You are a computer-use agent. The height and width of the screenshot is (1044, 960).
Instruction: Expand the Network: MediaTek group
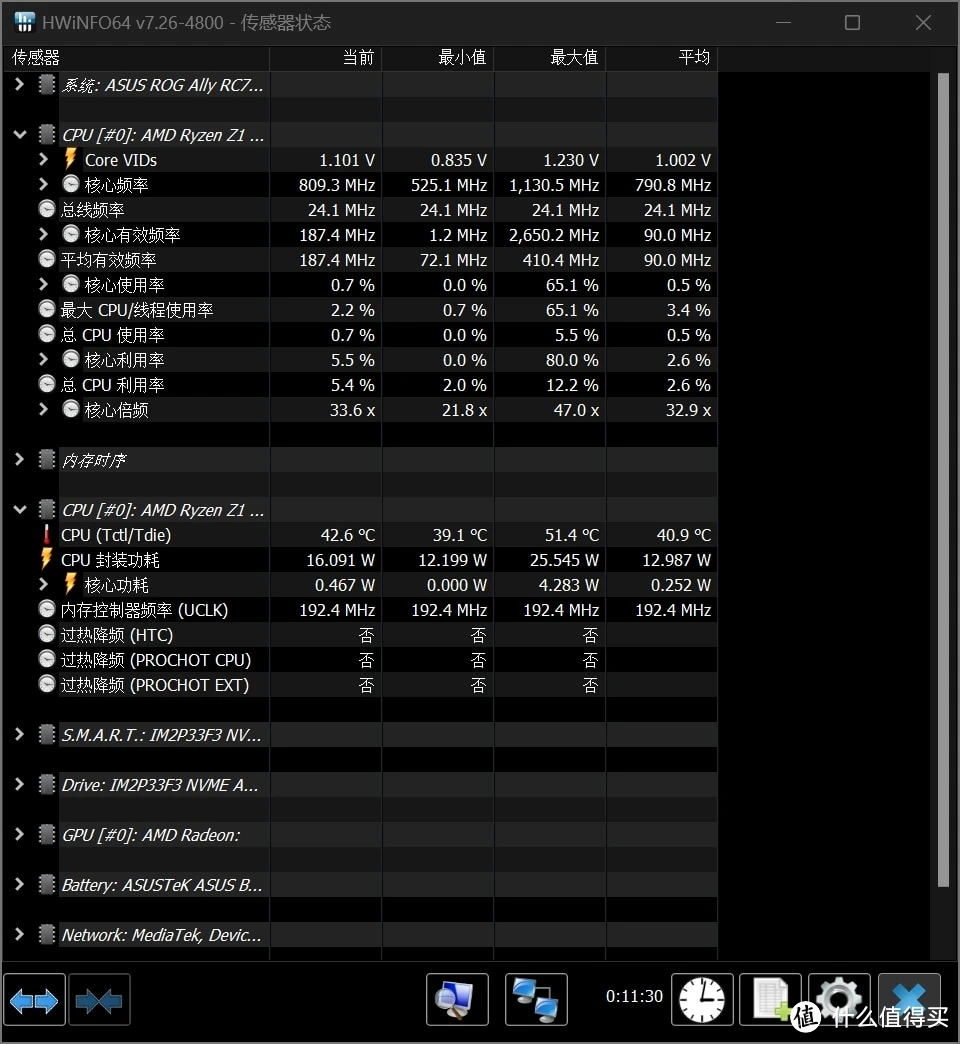19,934
